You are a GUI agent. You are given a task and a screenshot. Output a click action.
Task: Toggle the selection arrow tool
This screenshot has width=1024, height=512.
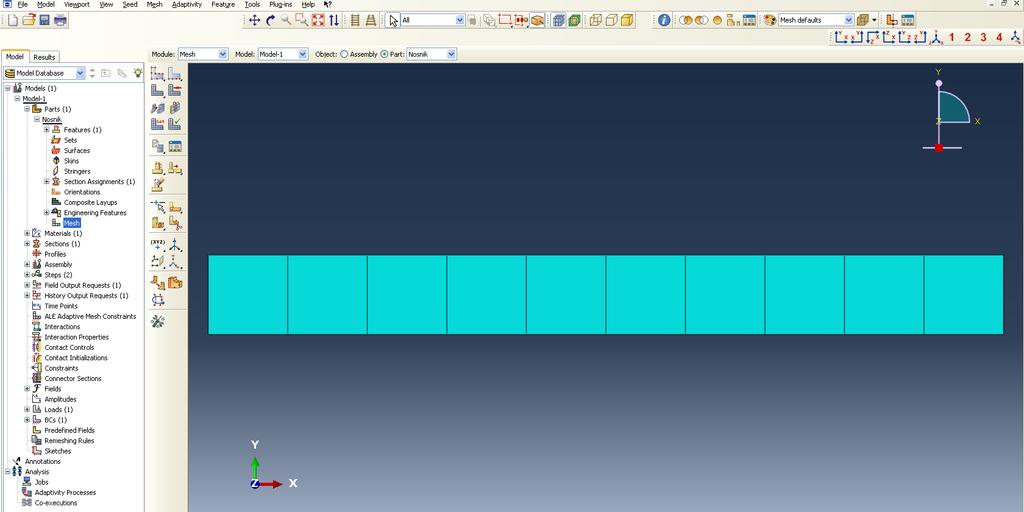coord(392,20)
